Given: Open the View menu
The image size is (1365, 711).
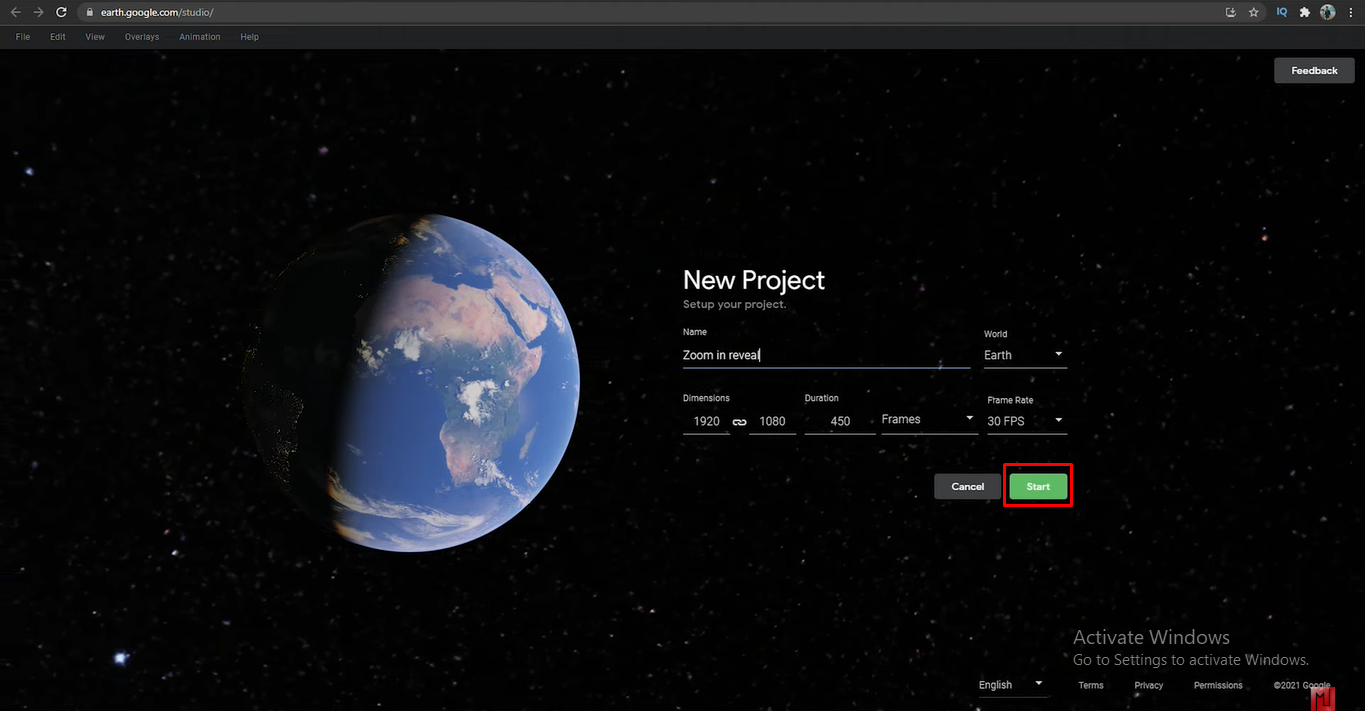Looking at the screenshot, I should point(95,37).
